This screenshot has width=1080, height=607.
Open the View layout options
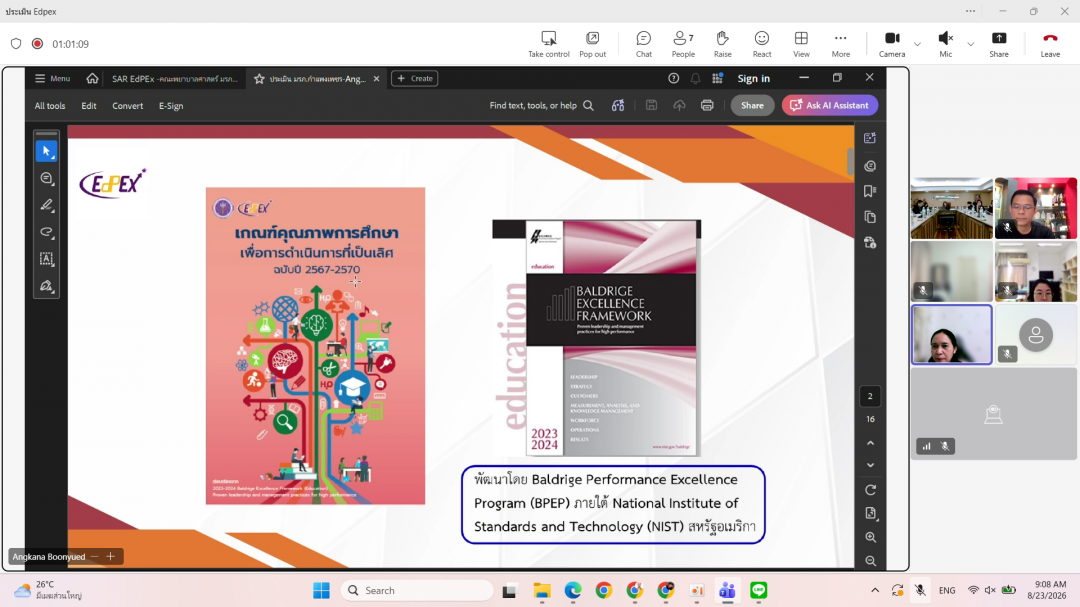pyautogui.click(x=801, y=44)
